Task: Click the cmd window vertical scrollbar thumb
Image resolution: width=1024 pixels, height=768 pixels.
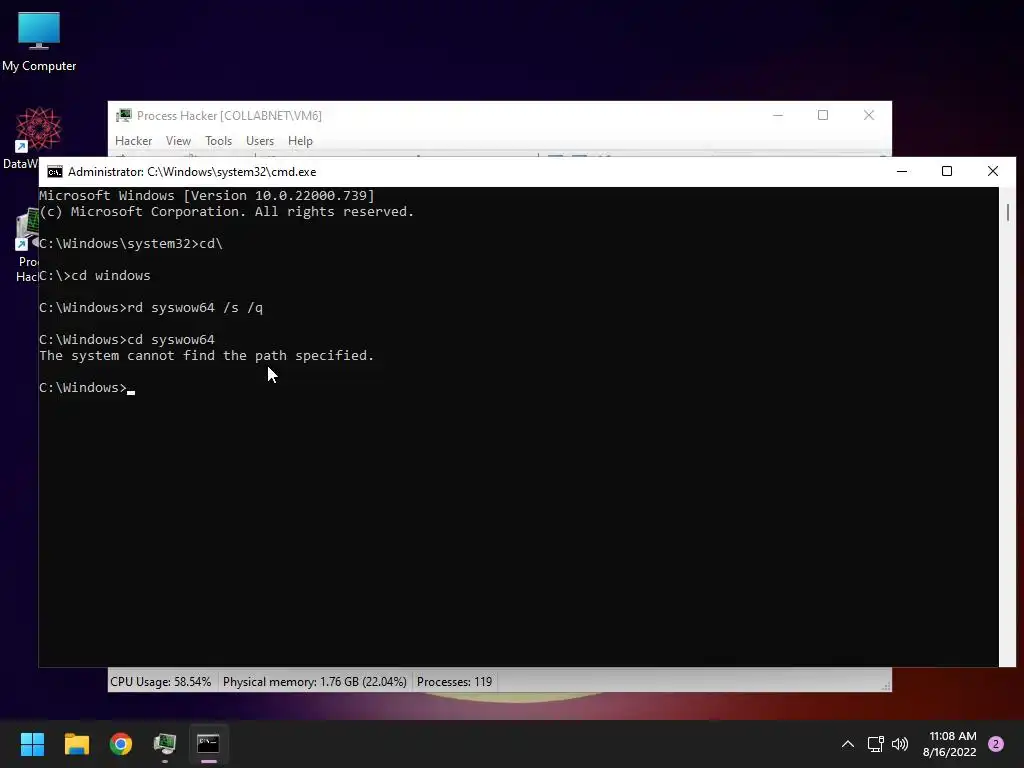Action: [x=1008, y=212]
